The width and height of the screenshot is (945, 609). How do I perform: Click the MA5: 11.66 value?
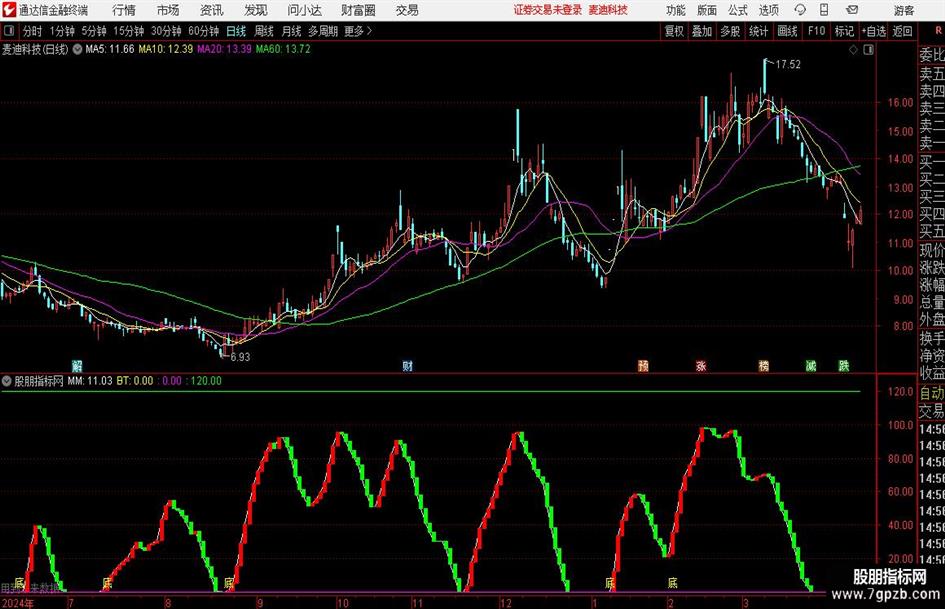[110, 49]
